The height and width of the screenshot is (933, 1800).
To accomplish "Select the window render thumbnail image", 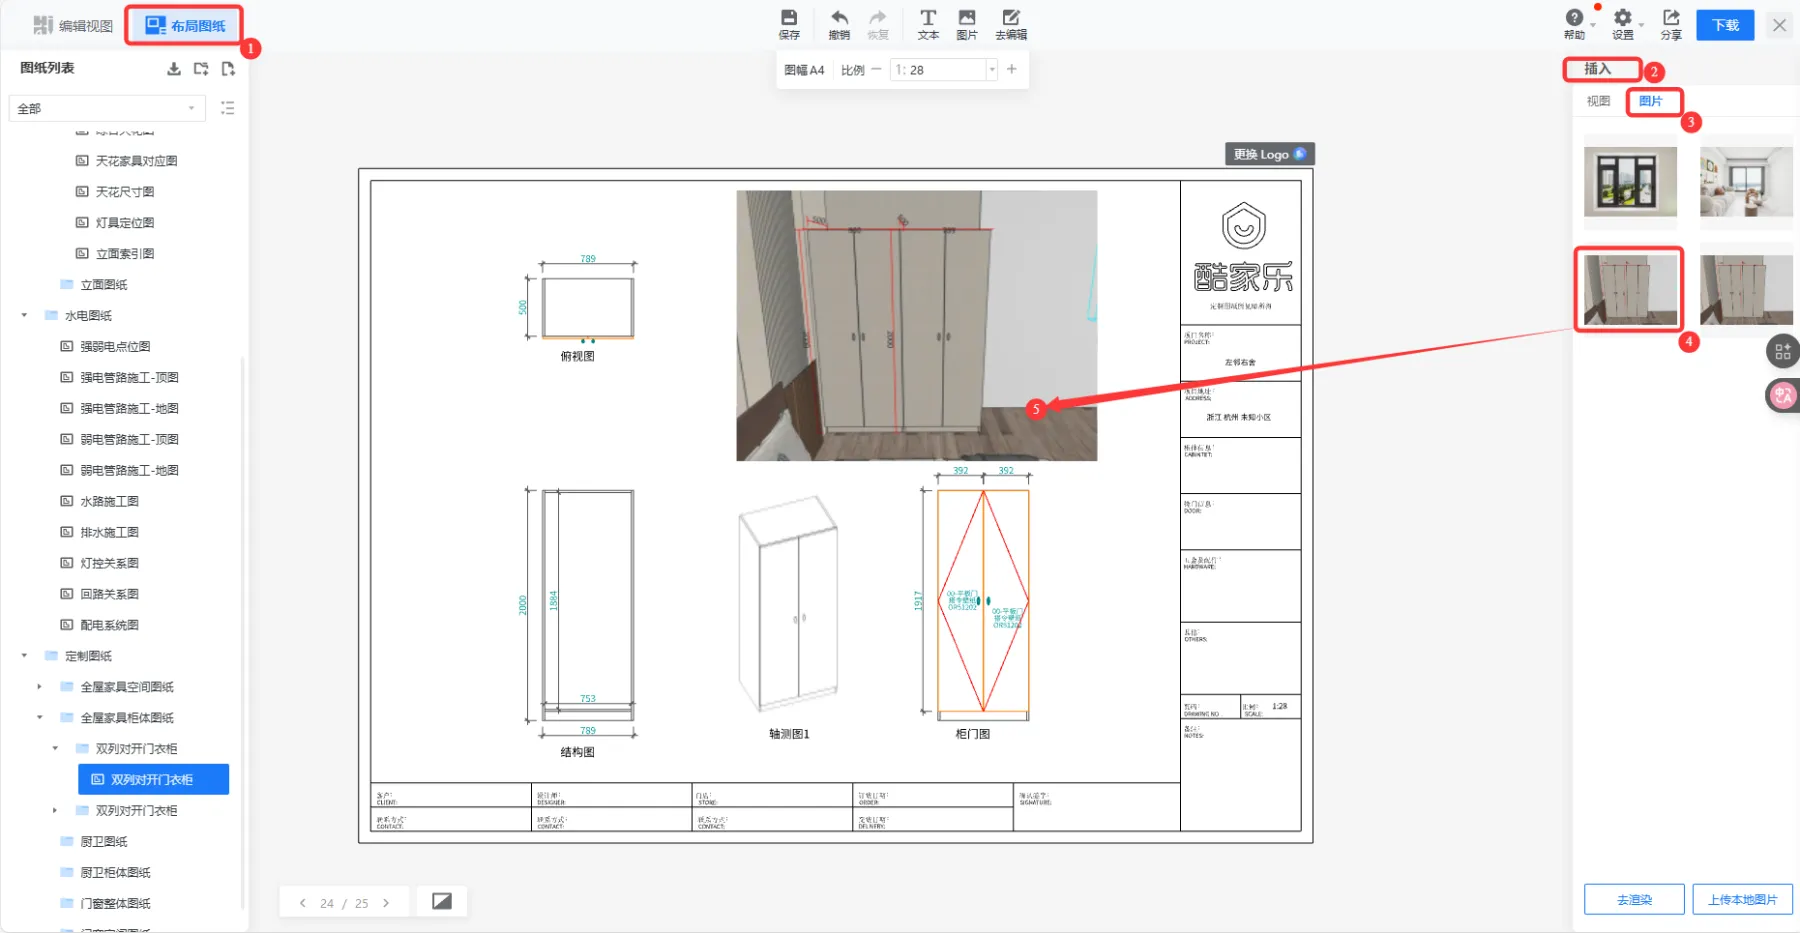I will (1630, 182).
